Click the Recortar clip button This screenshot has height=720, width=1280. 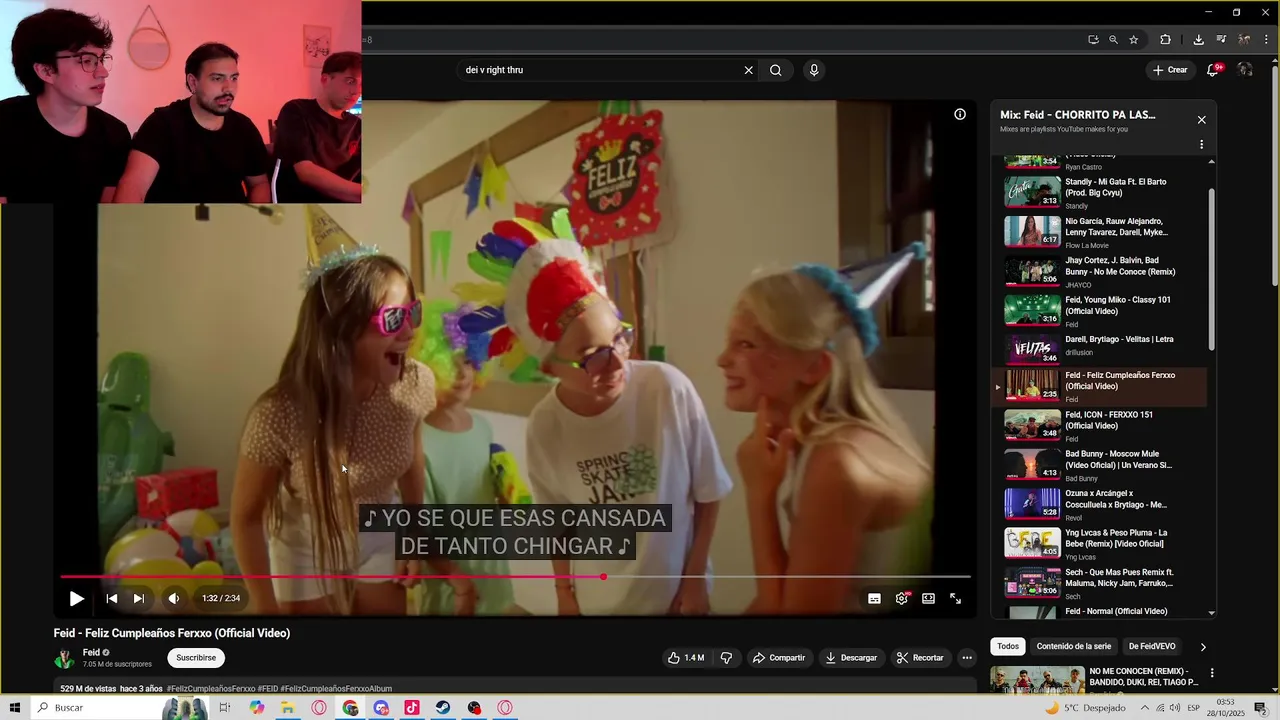click(x=920, y=658)
